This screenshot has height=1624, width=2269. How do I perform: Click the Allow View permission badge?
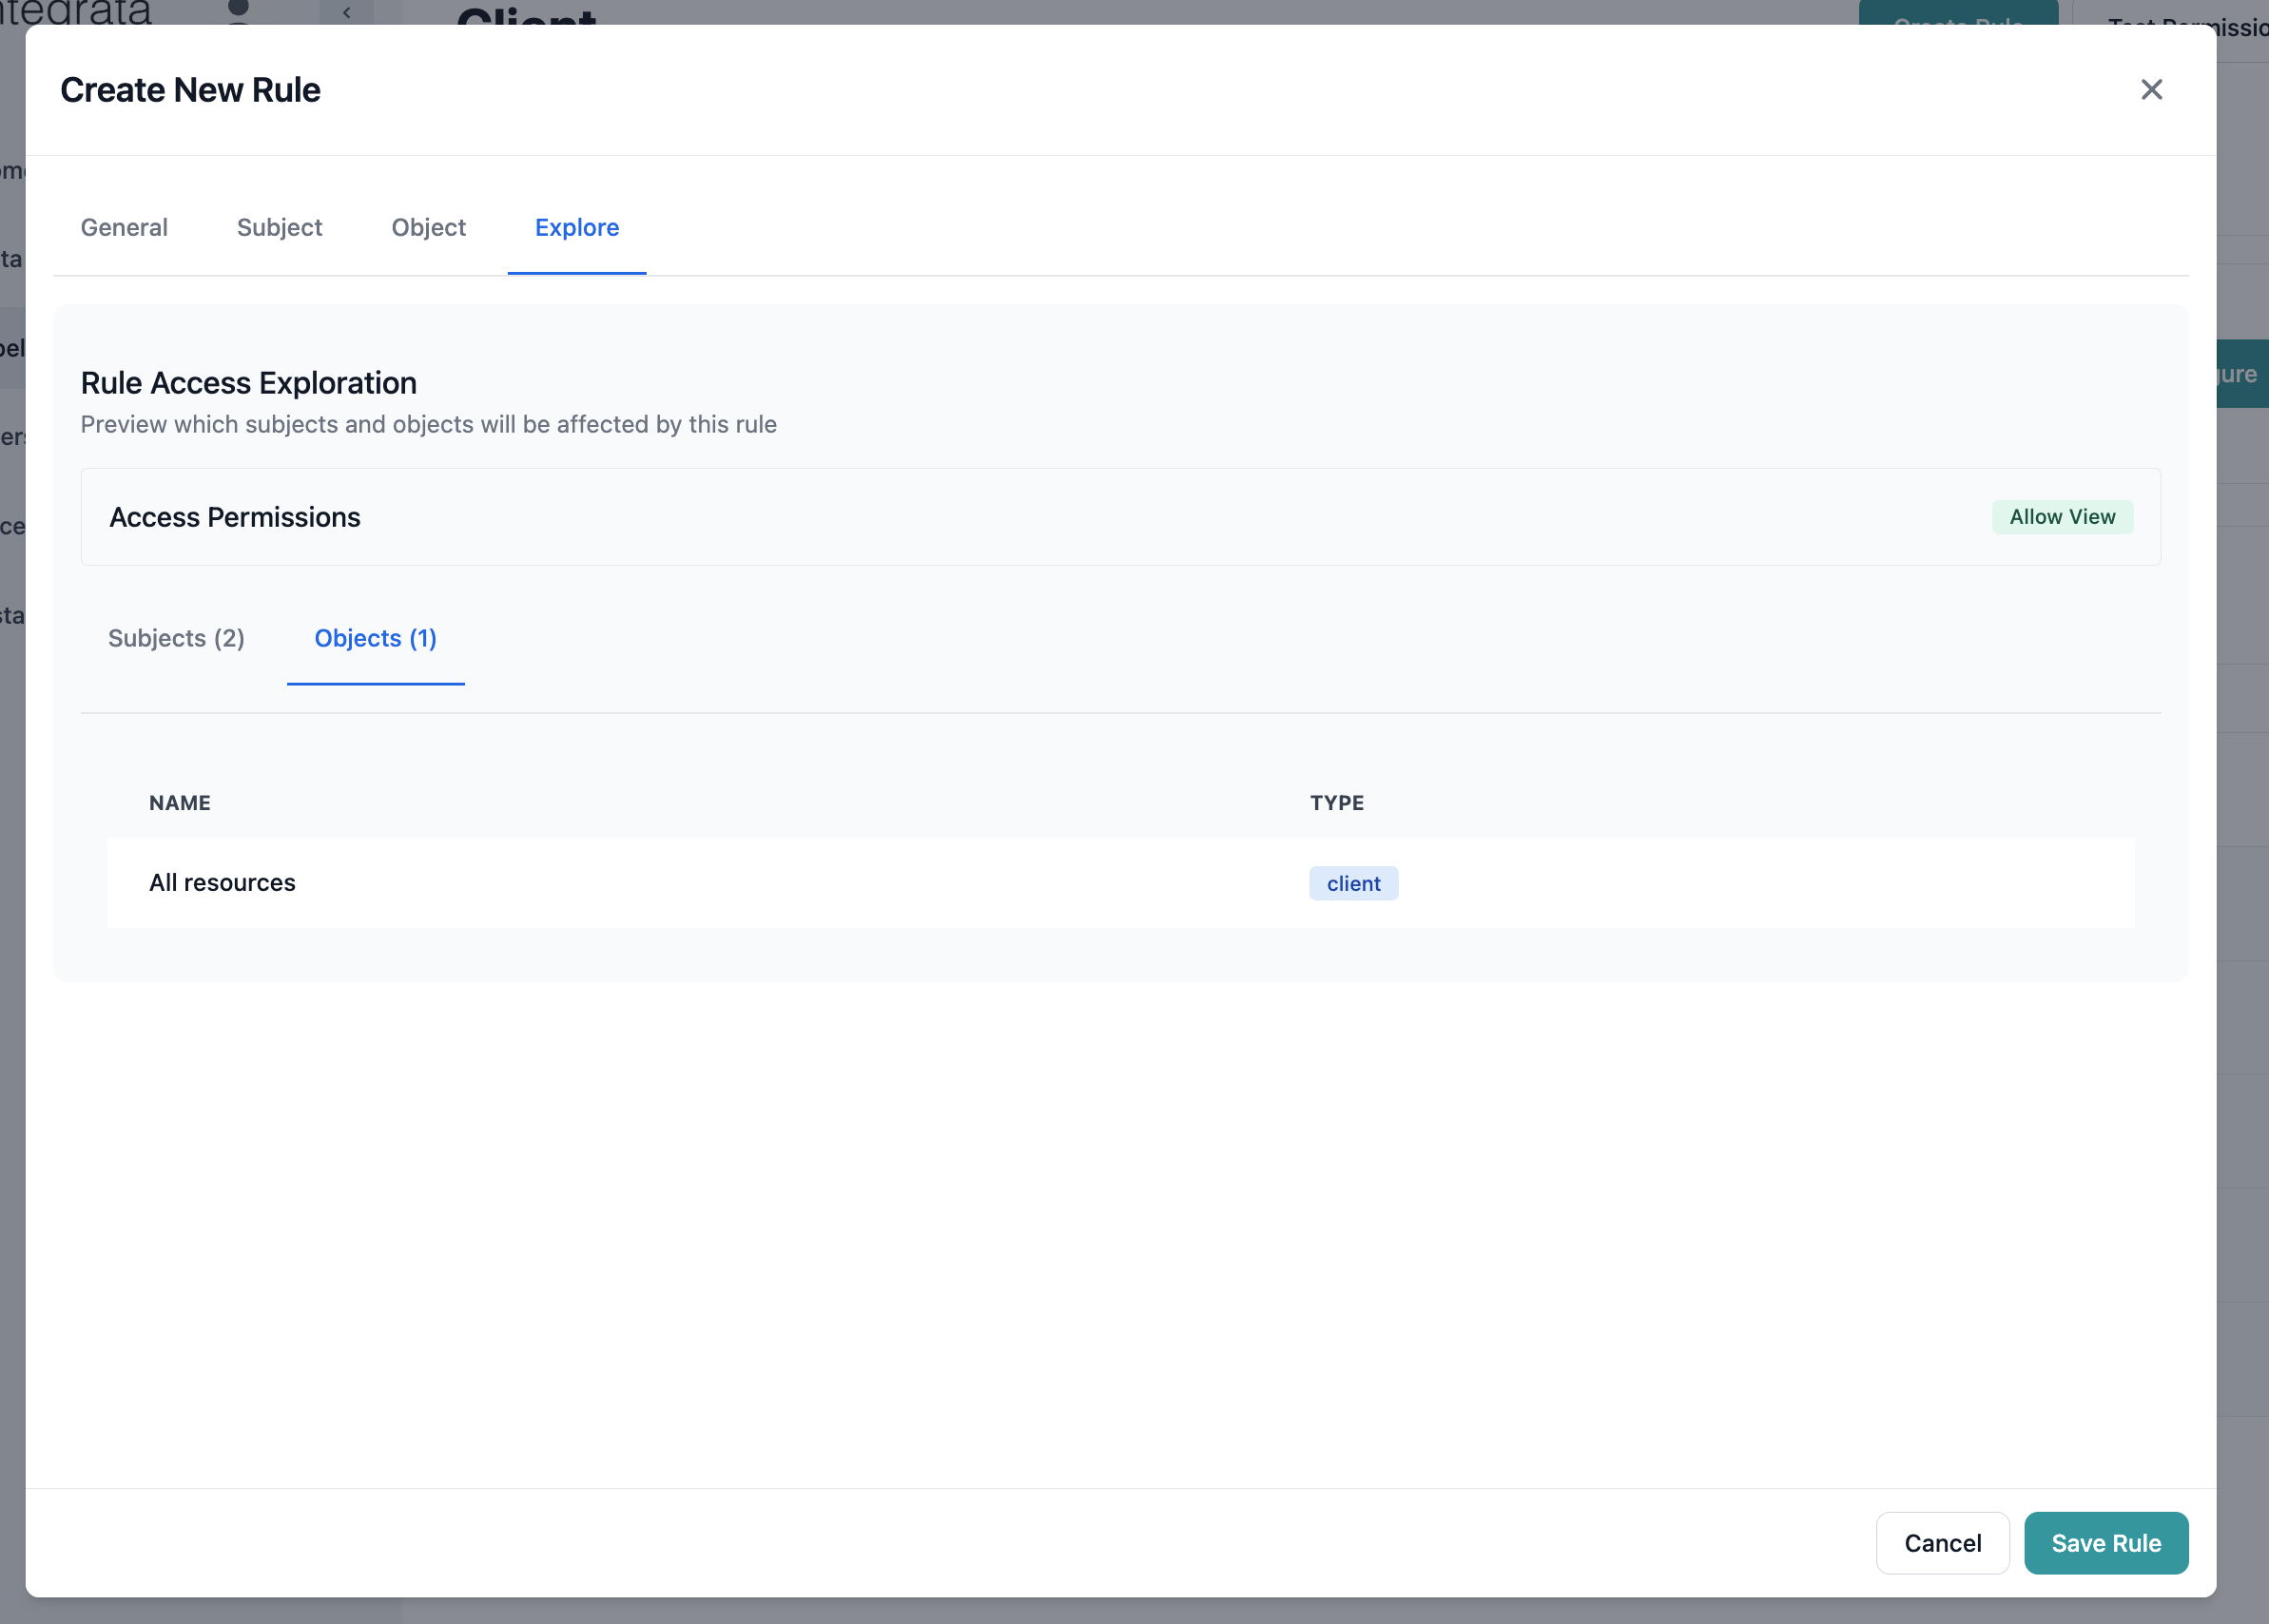(x=2061, y=516)
